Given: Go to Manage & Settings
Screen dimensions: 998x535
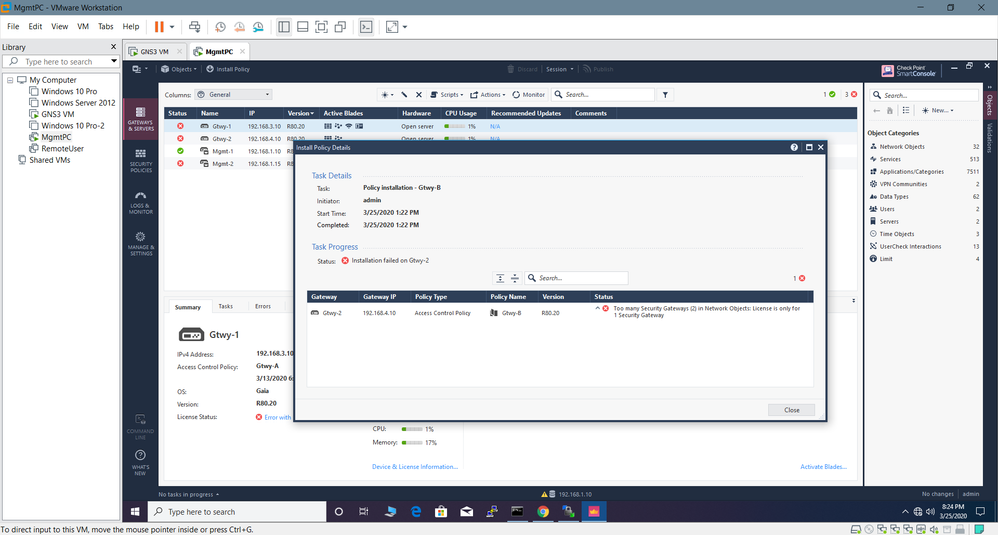Looking at the screenshot, I should tap(140, 243).
